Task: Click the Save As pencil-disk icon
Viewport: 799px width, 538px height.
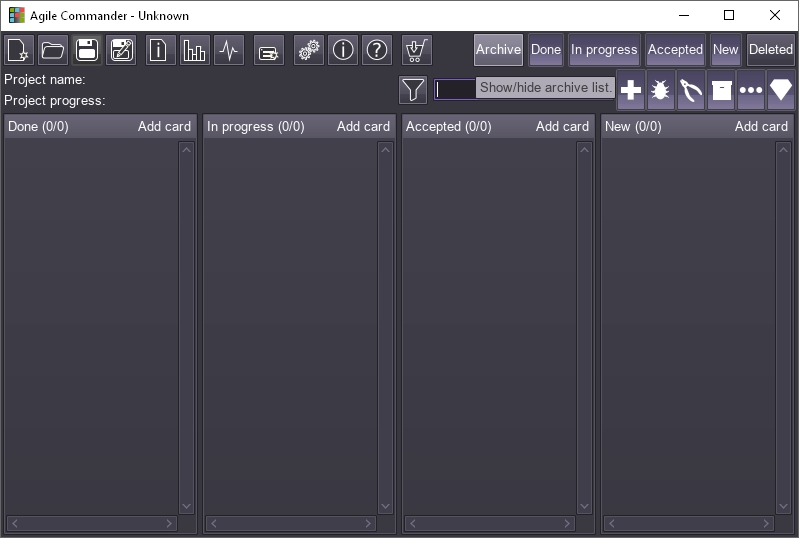Action: (x=121, y=50)
